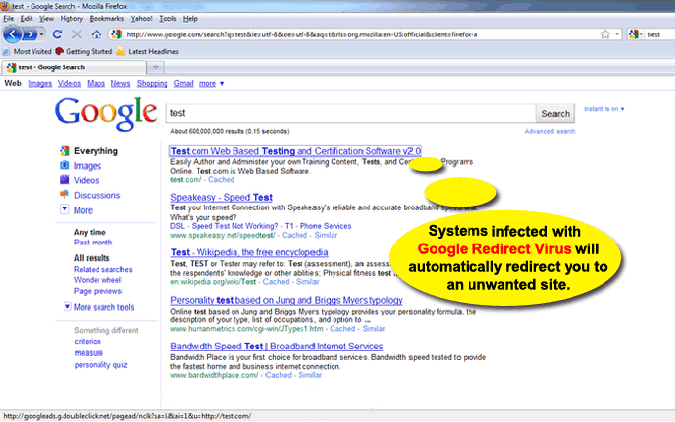675x422 pixels.
Task: Open Bandwidth Speed Test result link
Action: pos(276,346)
